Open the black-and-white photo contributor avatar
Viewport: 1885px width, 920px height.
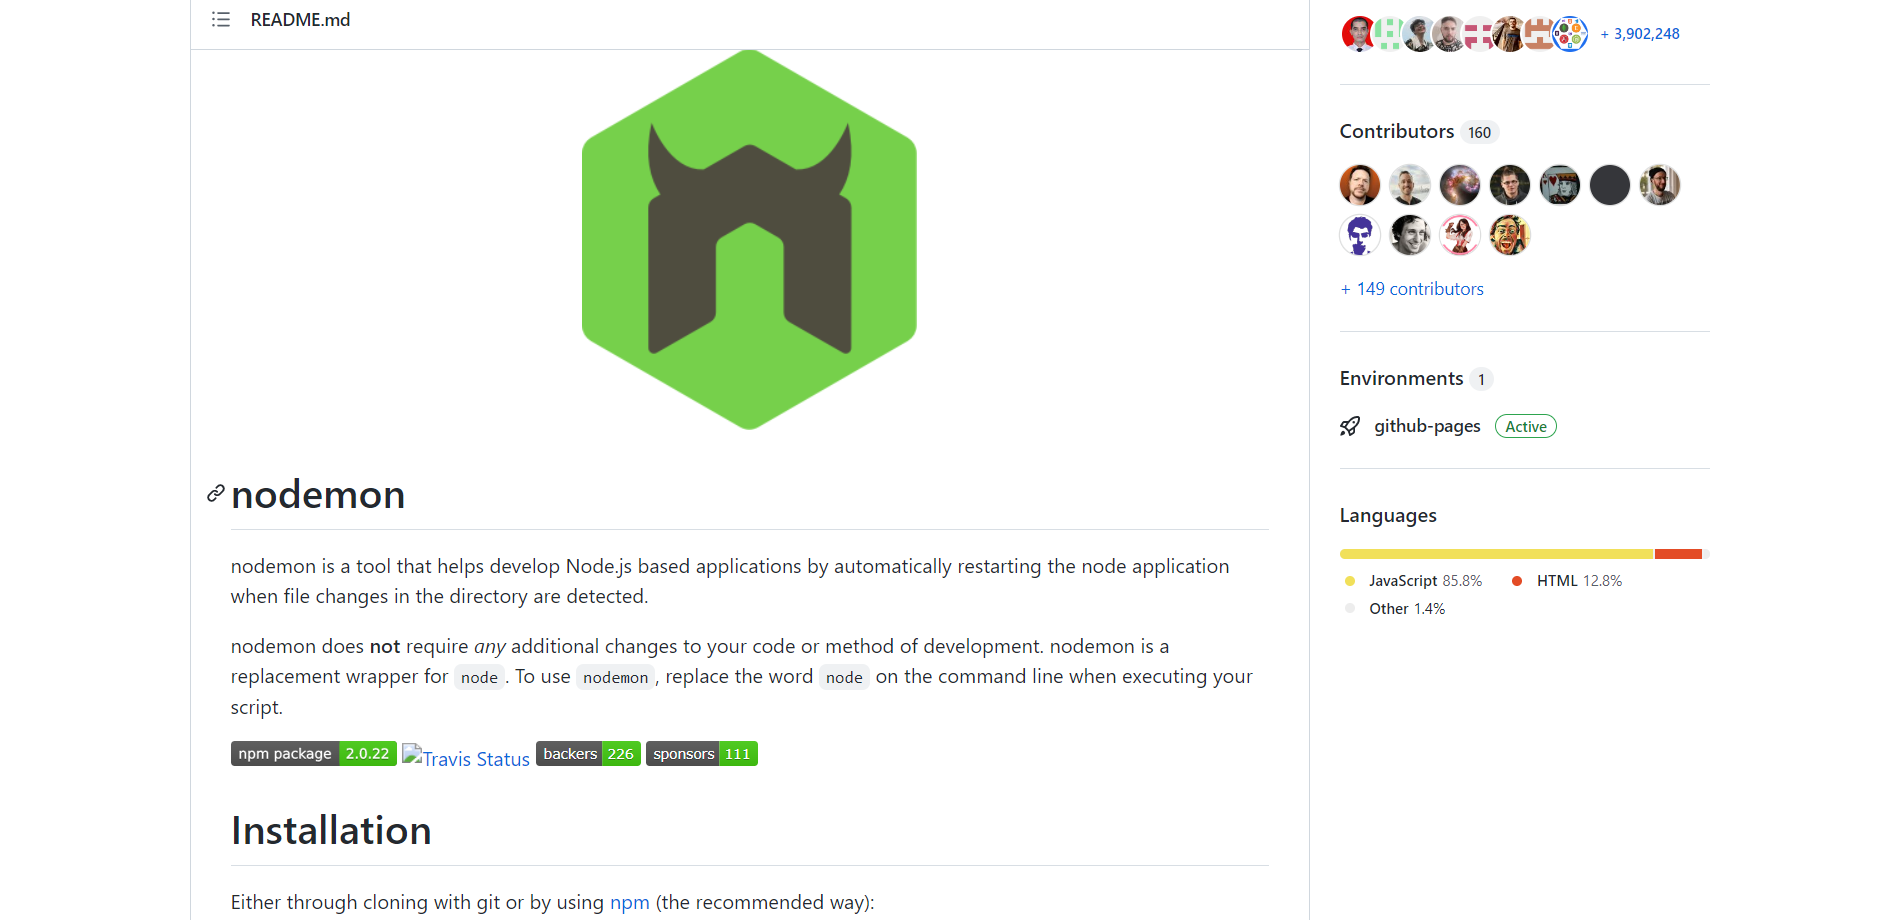pyautogui.click(x=1410, y=235)
